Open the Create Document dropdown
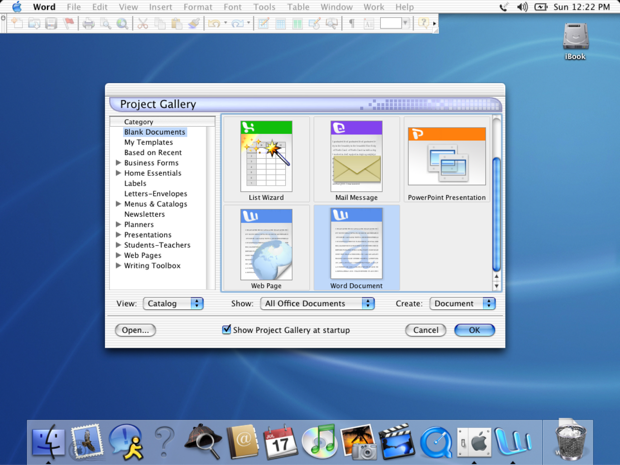This screenshot has width=620, height=465. click(x=462, y=303)
